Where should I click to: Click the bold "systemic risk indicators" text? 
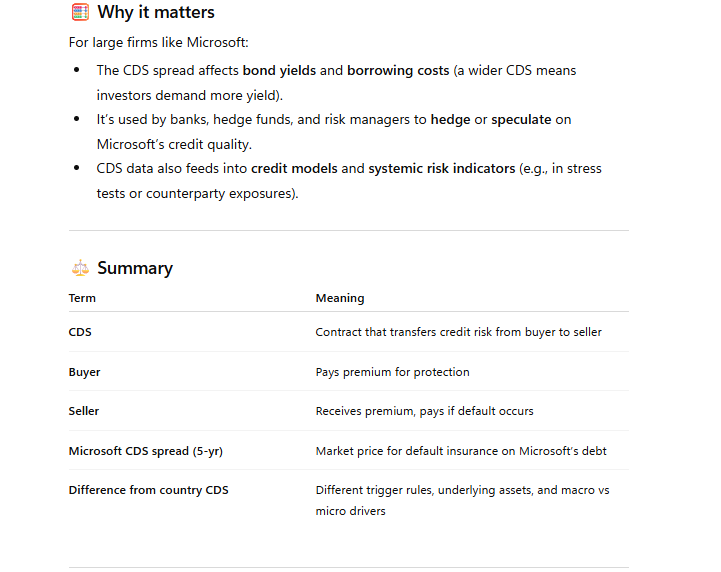pos(441,169)
